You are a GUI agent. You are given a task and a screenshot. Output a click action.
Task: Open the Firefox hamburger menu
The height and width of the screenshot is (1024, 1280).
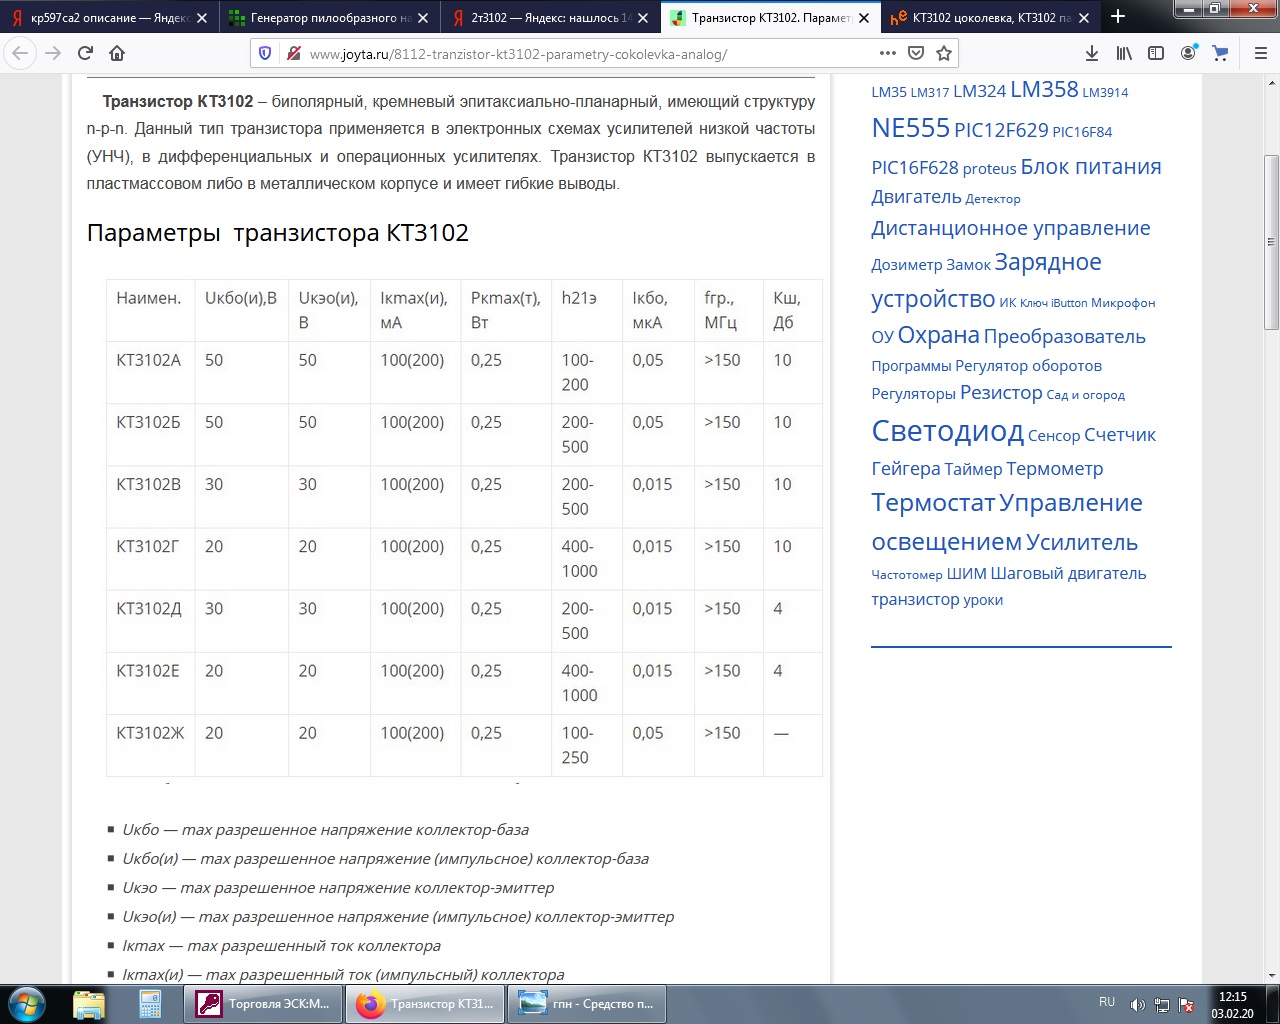(1260, 53)
